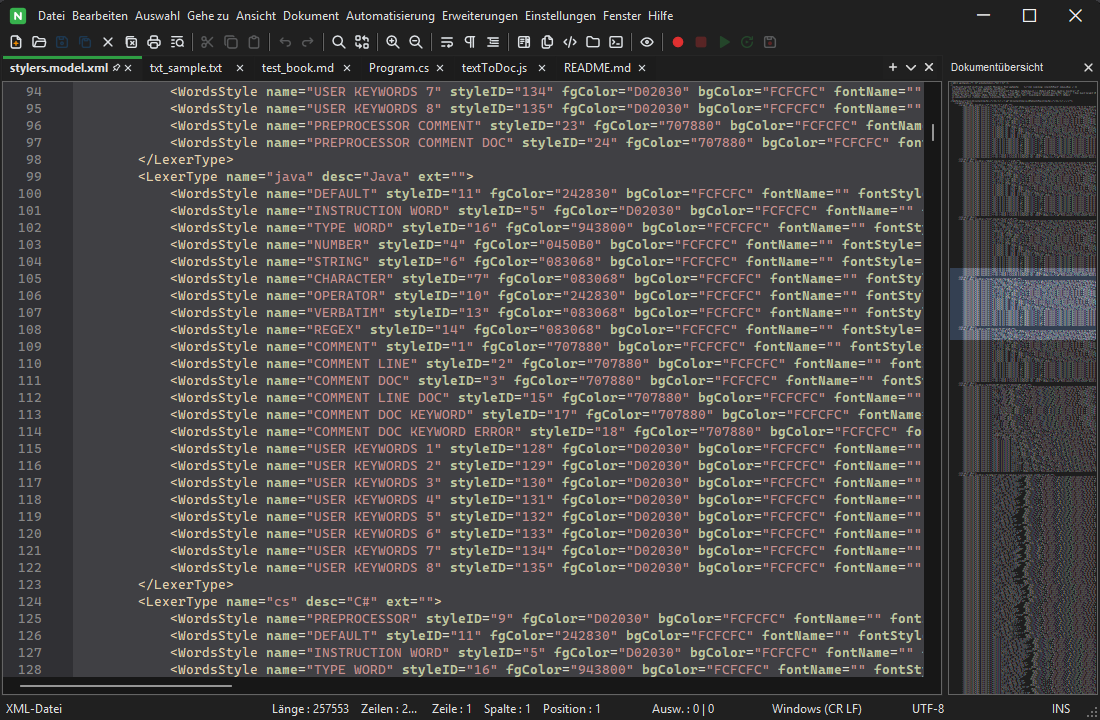Open a file via the folder icon
This screenshot has height=720, width=1100.
[39, 42]
